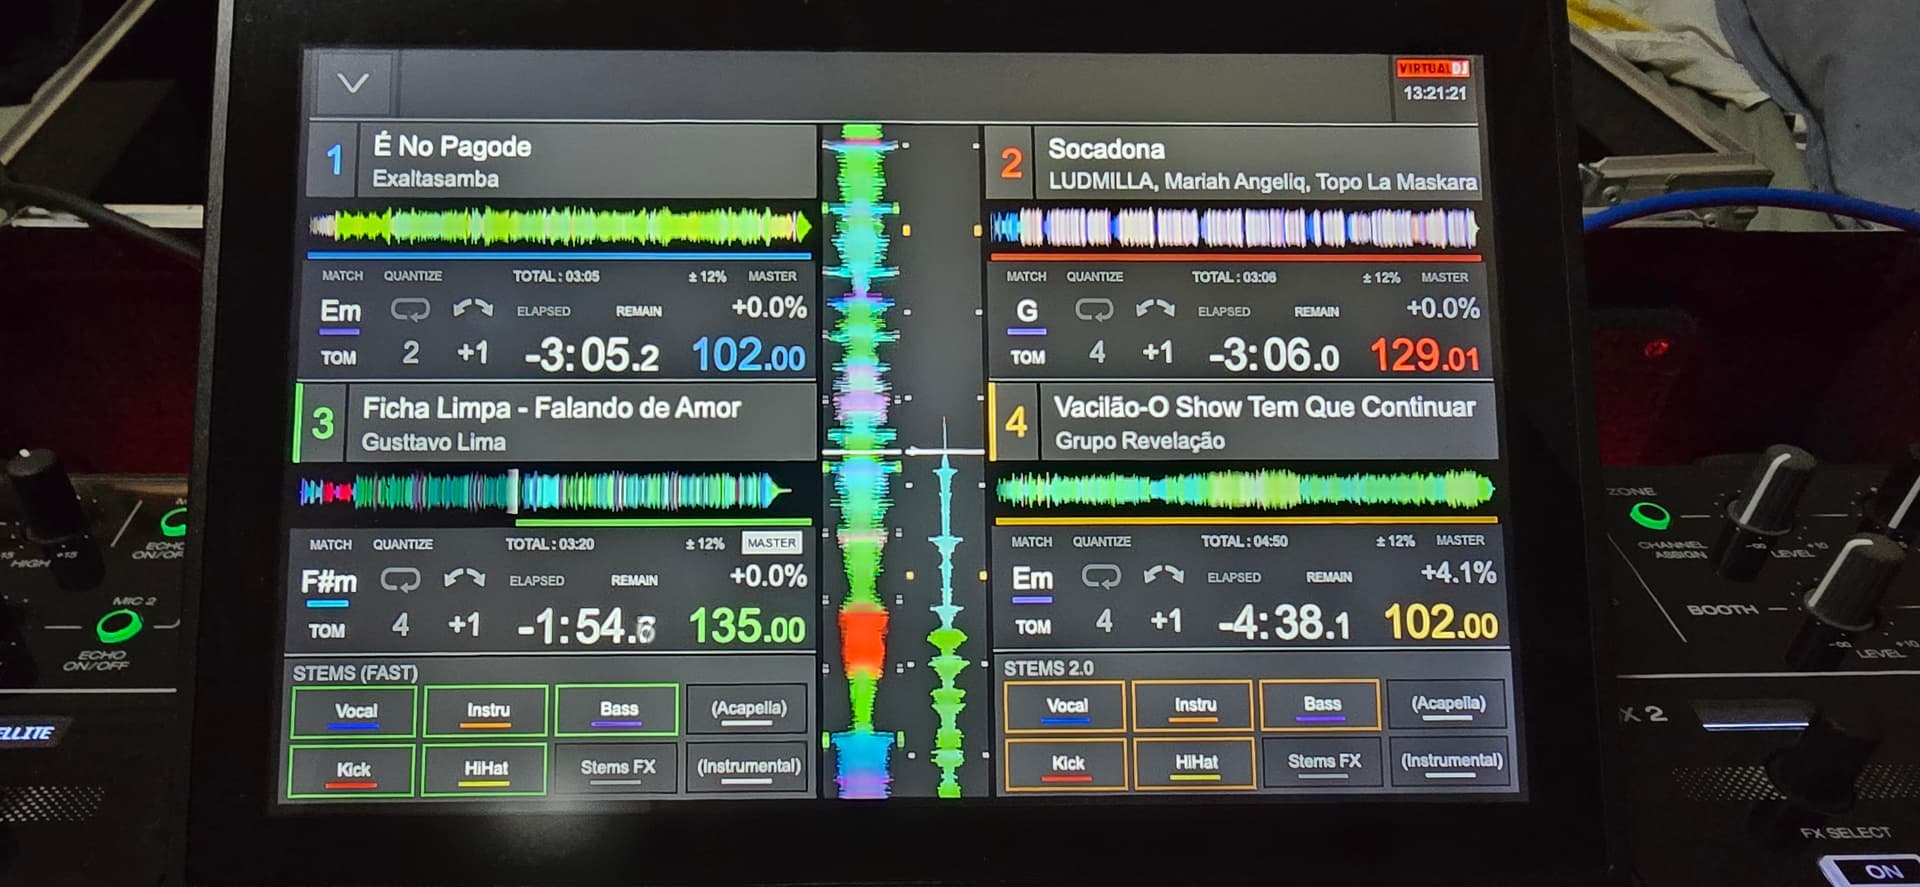Expand the top-left chevron dropdown
The image size is (1920, 887).
tap(353, 83)
